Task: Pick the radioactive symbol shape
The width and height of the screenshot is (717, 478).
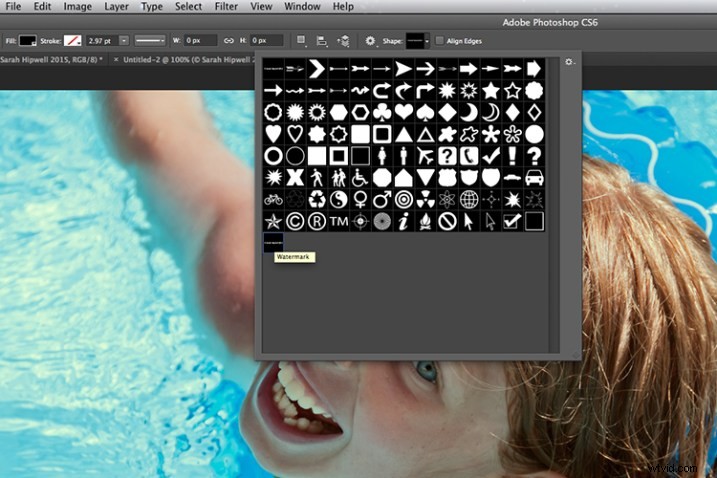Action: coord(425,200)
